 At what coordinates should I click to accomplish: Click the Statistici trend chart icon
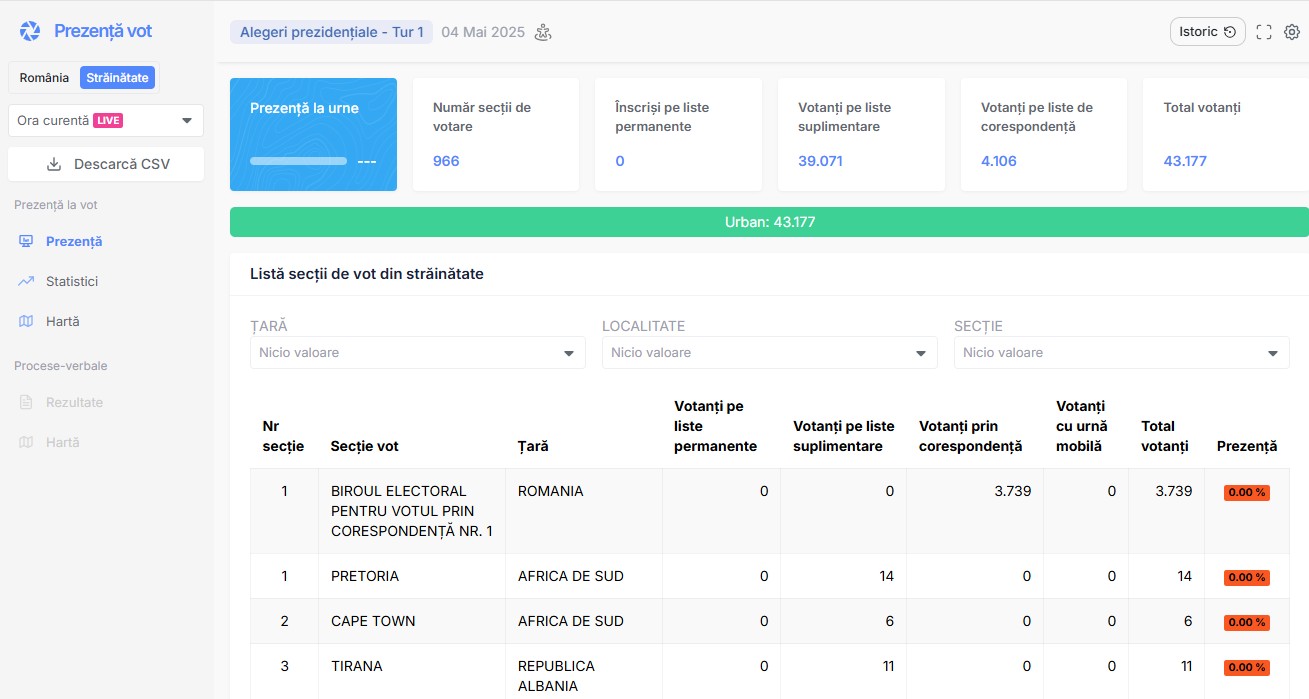(26, 282)
